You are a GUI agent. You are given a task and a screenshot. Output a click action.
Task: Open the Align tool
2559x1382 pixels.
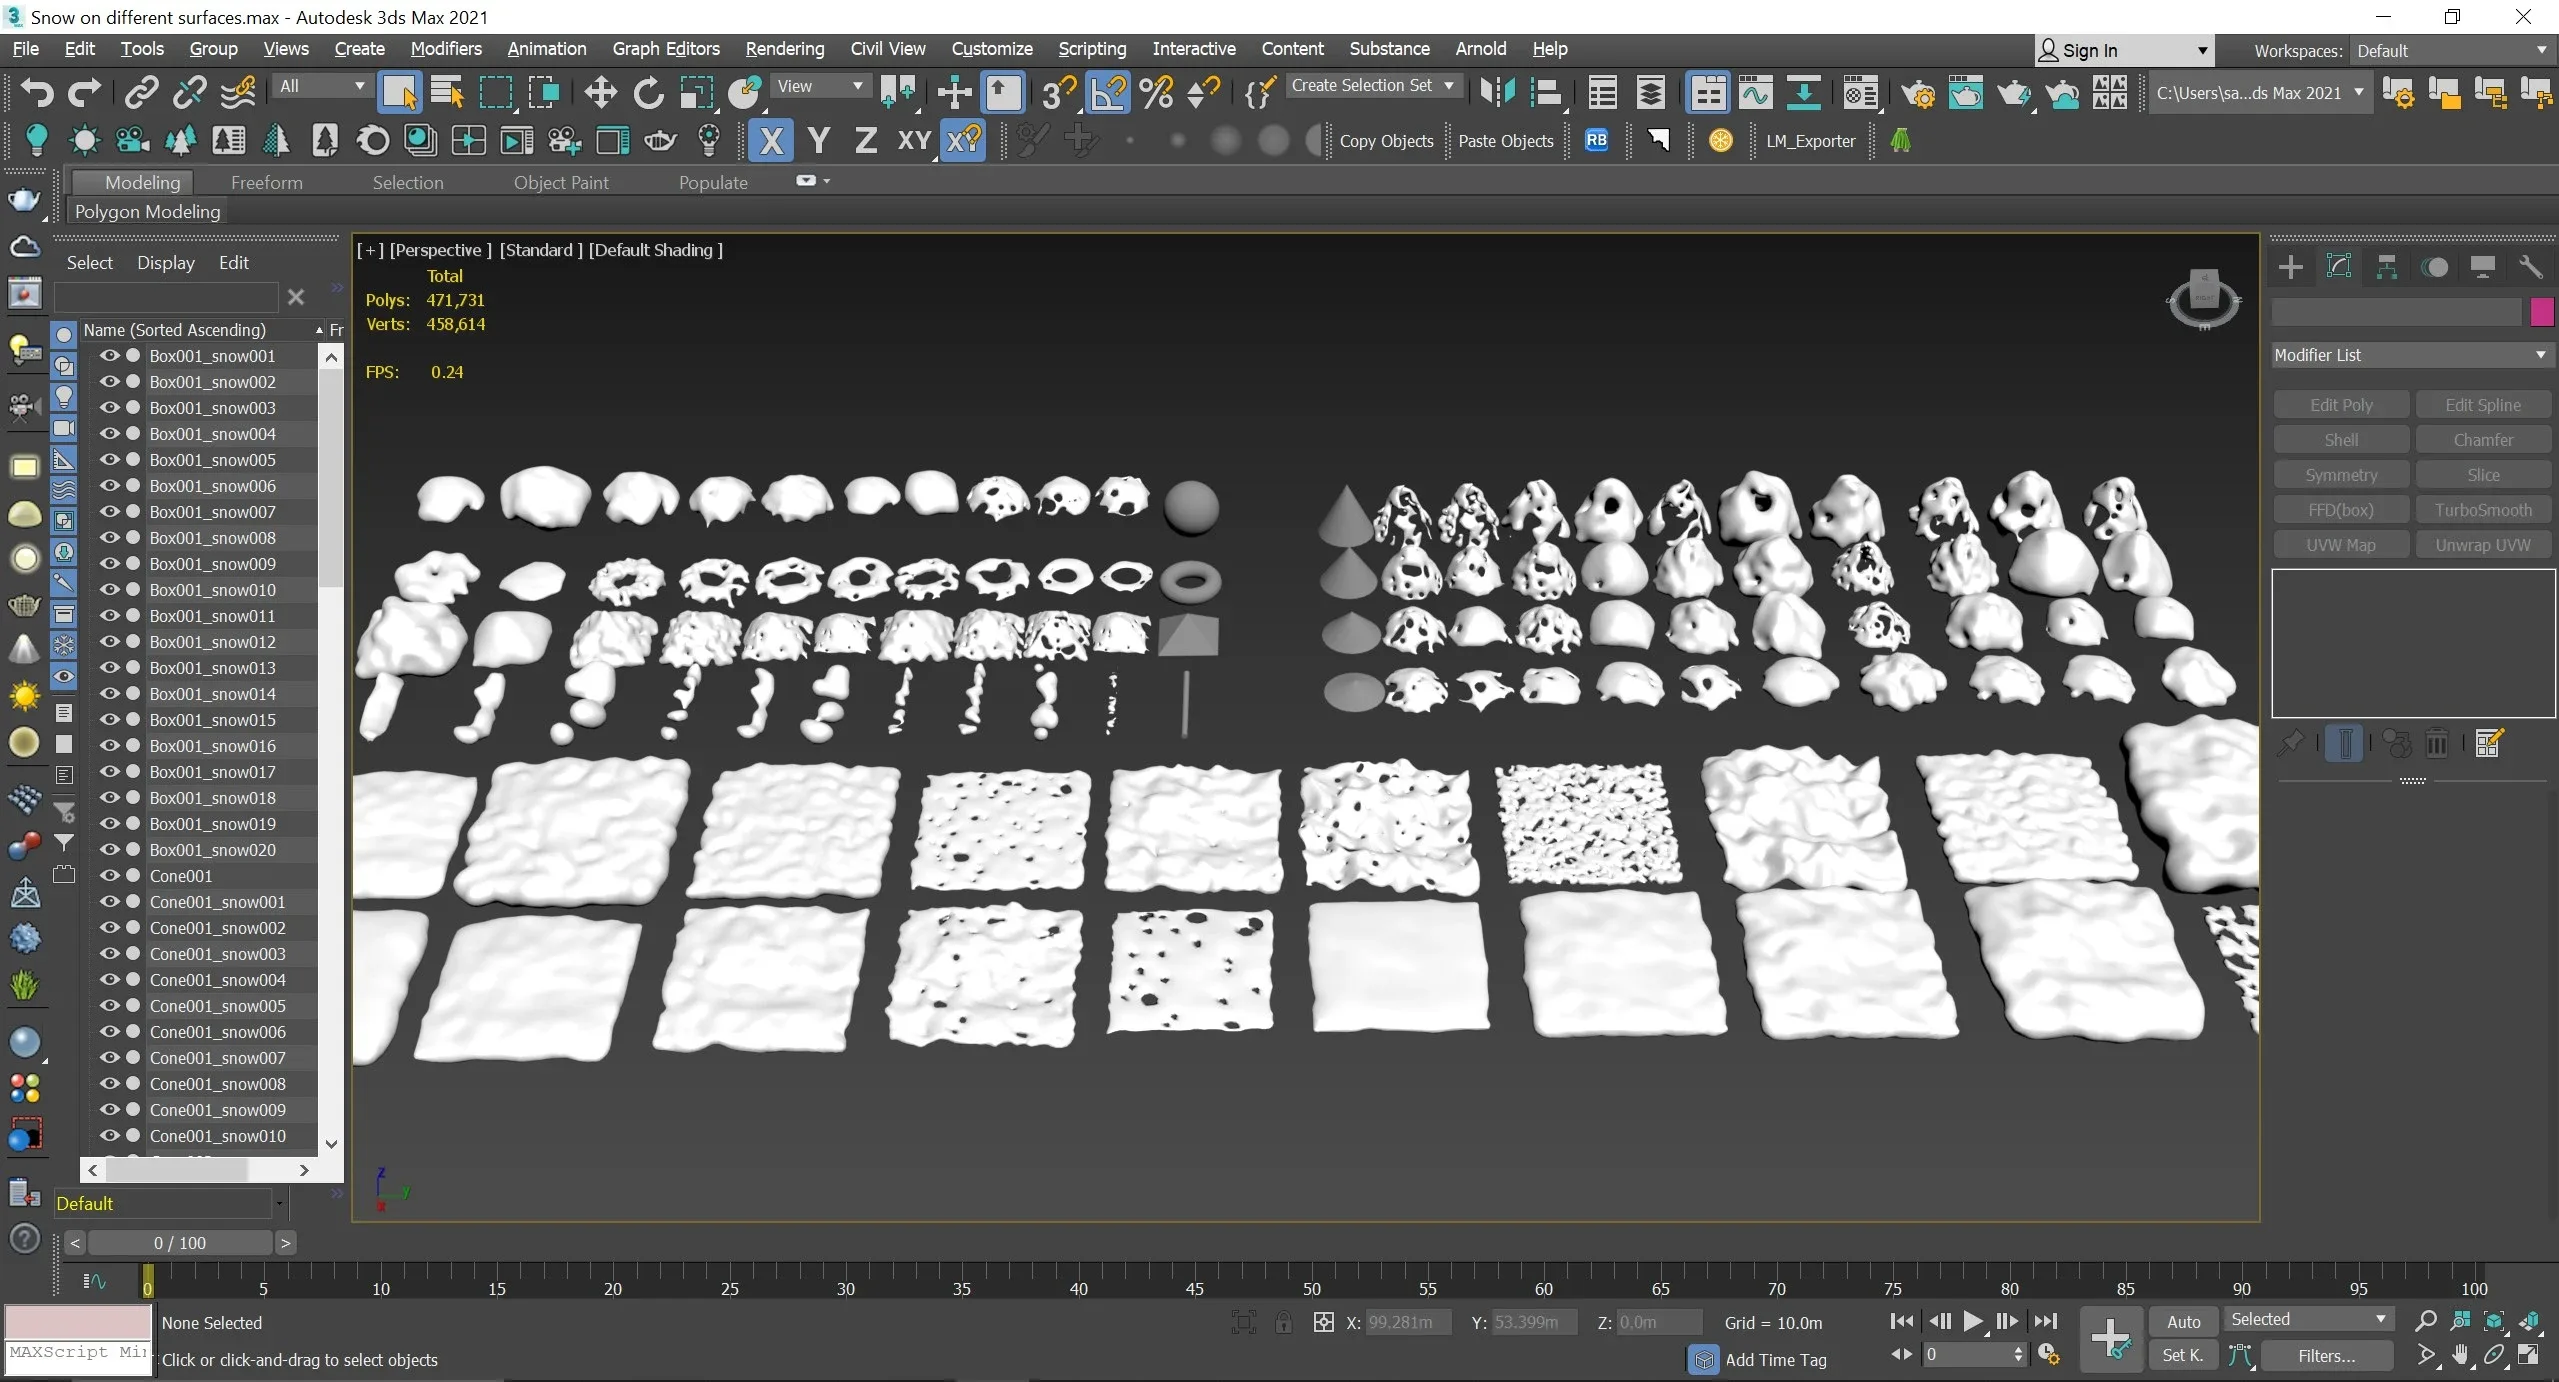1548,92
